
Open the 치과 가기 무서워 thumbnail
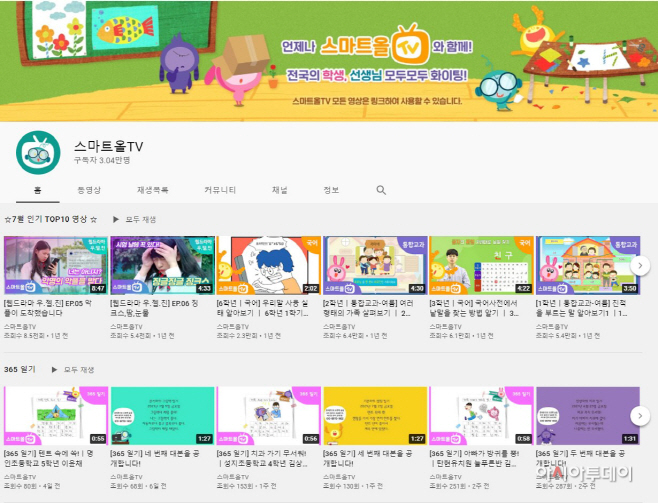point(269,416)
